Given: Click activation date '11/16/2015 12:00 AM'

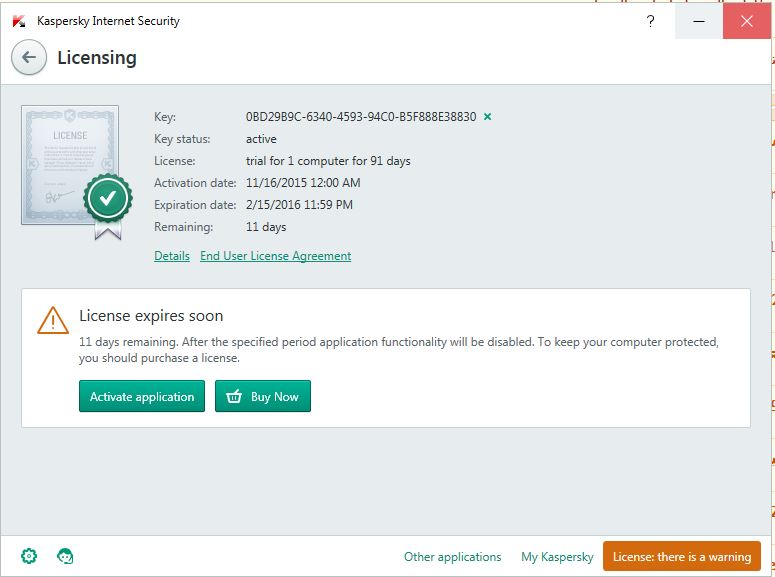Looking at the screenshot, I should click(303, 183).
